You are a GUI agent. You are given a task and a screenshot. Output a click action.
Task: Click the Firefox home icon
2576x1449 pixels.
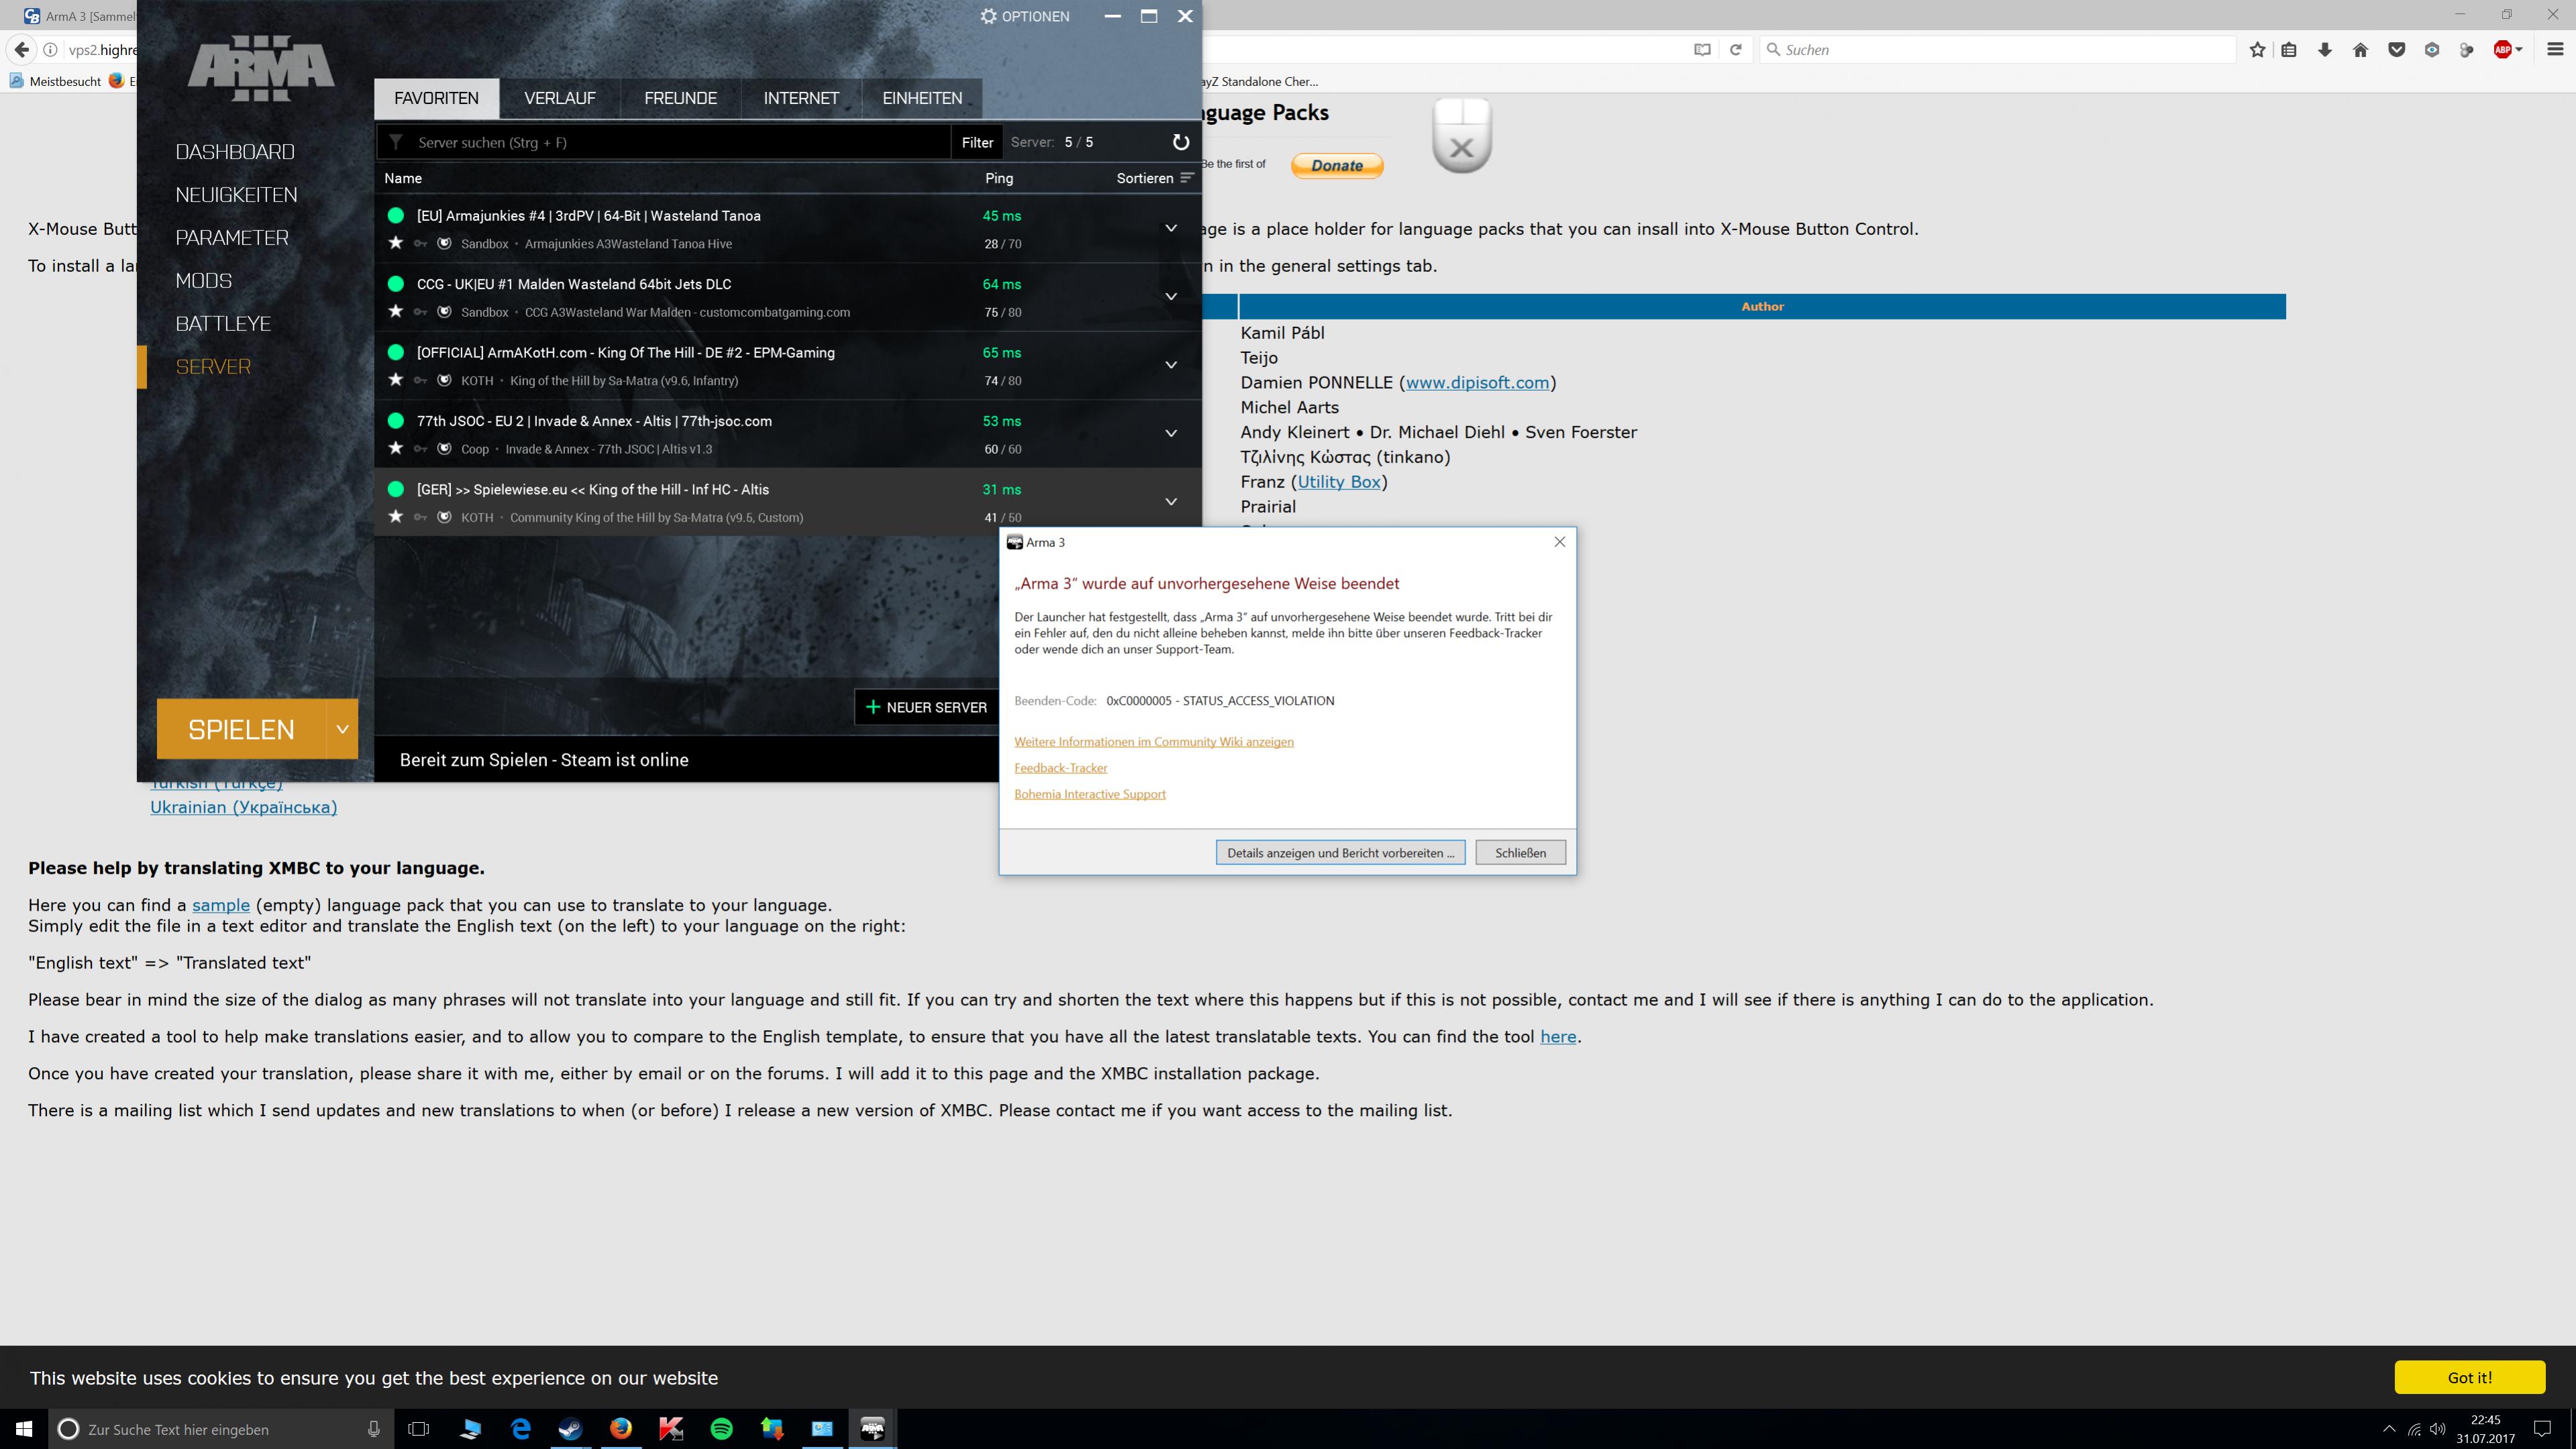(x=2360, y=50)
